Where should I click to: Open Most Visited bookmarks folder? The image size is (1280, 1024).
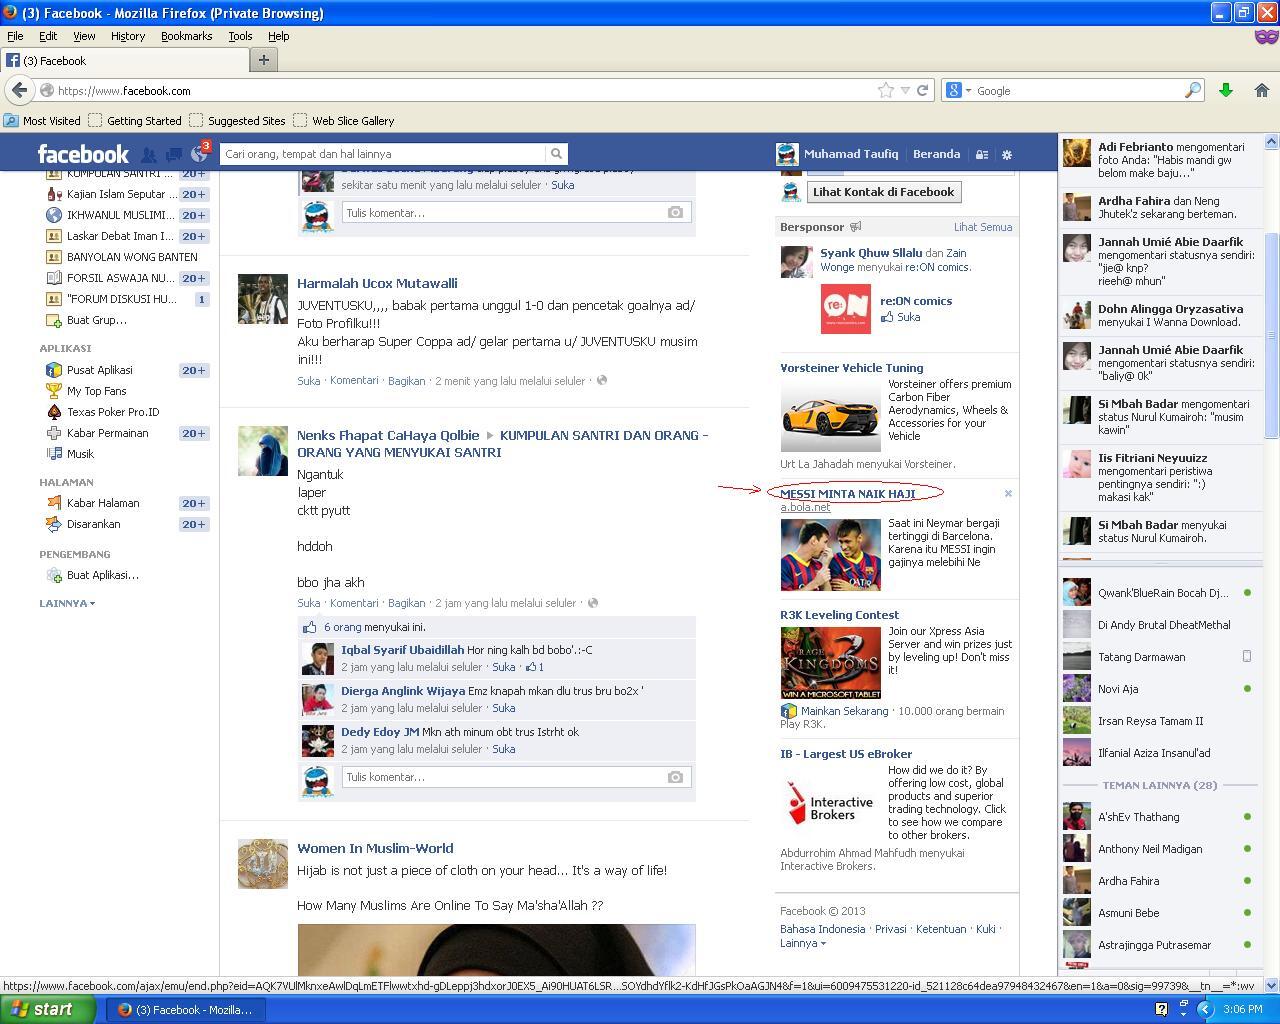[x=42, y=120]
